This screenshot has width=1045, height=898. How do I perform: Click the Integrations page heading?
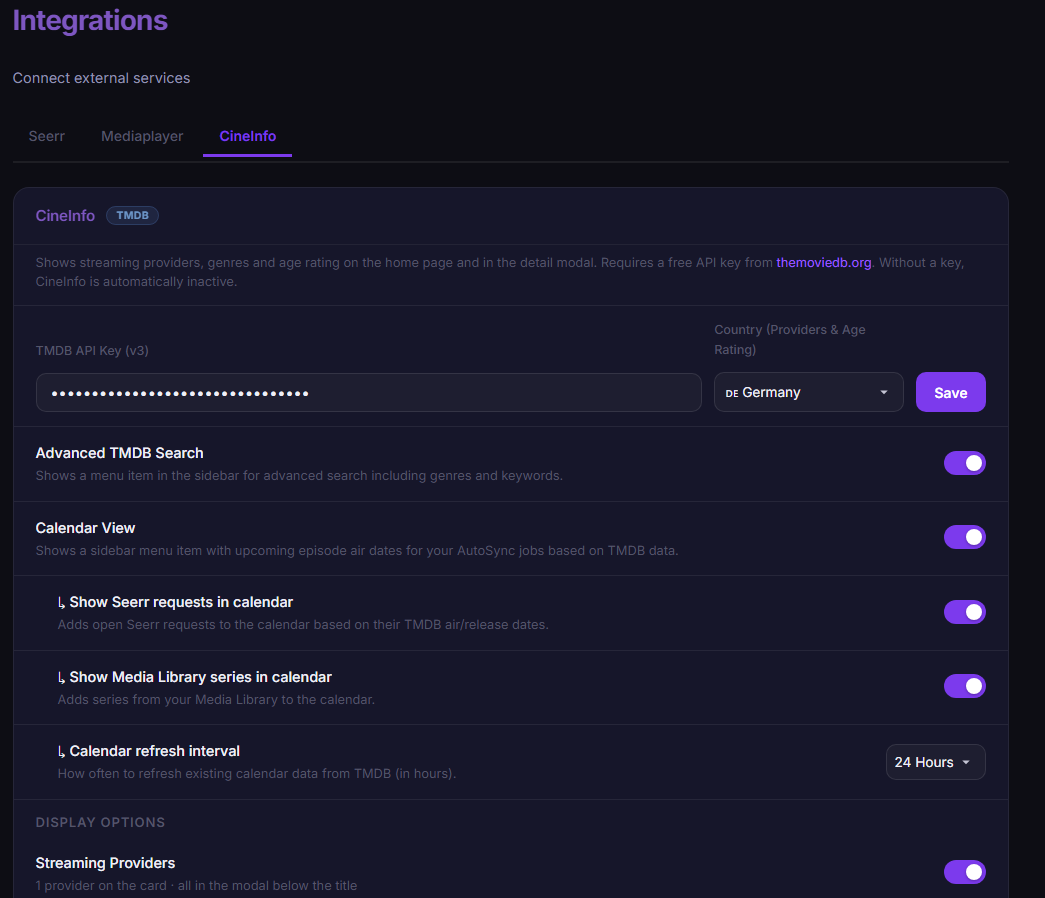90,20
